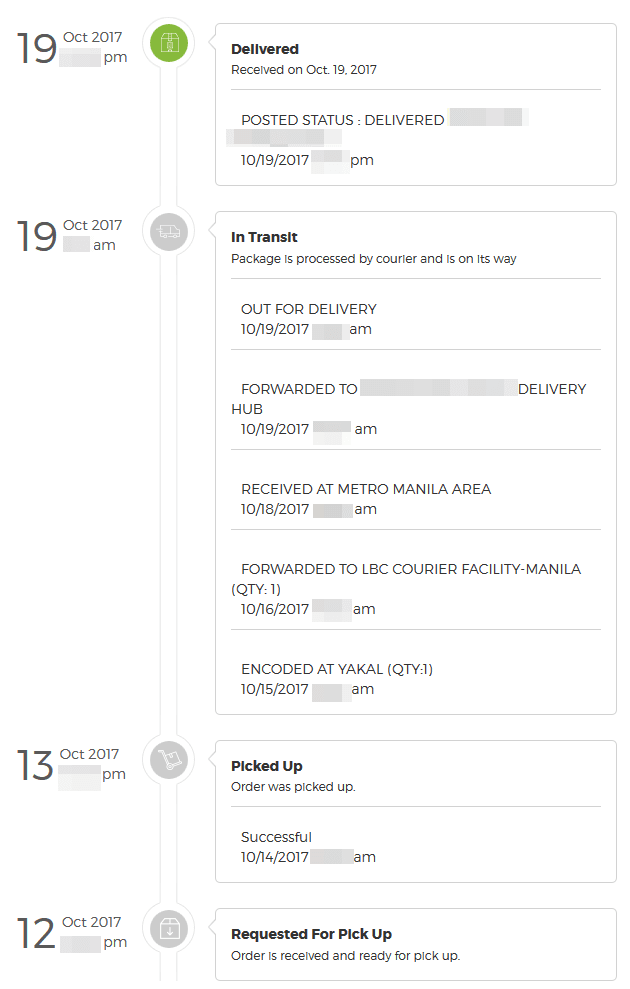
Task: Click the 'Received on Oct. 19, 2017' text
Action: pos(303,70)
